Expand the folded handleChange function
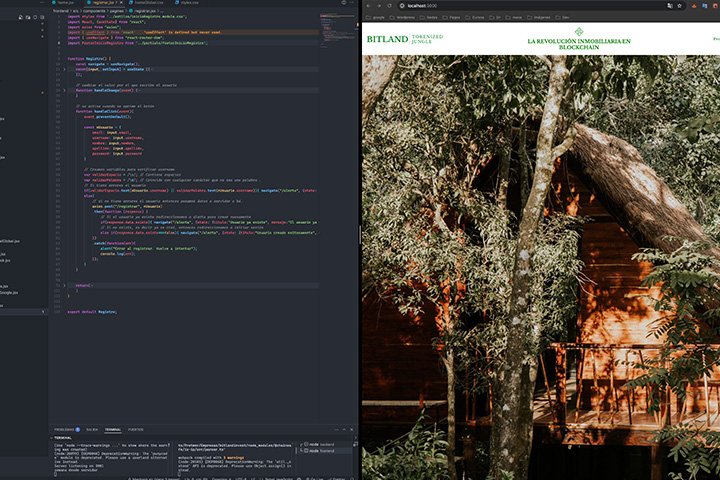This screenshot has height=480, width=720. [64, 90]
